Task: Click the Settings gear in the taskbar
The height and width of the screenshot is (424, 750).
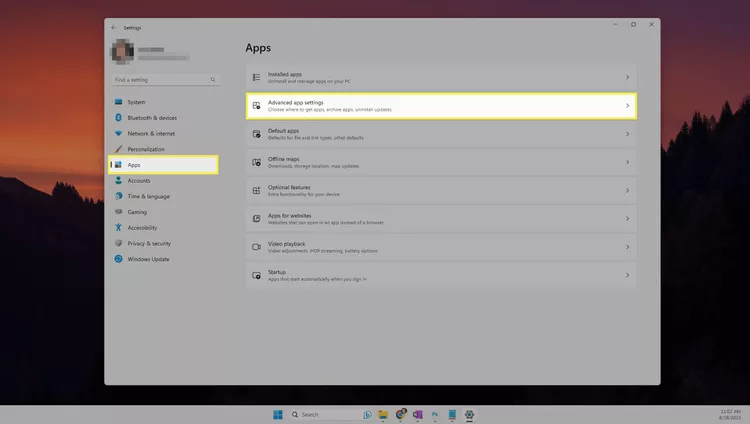Action: coord(469,414)
